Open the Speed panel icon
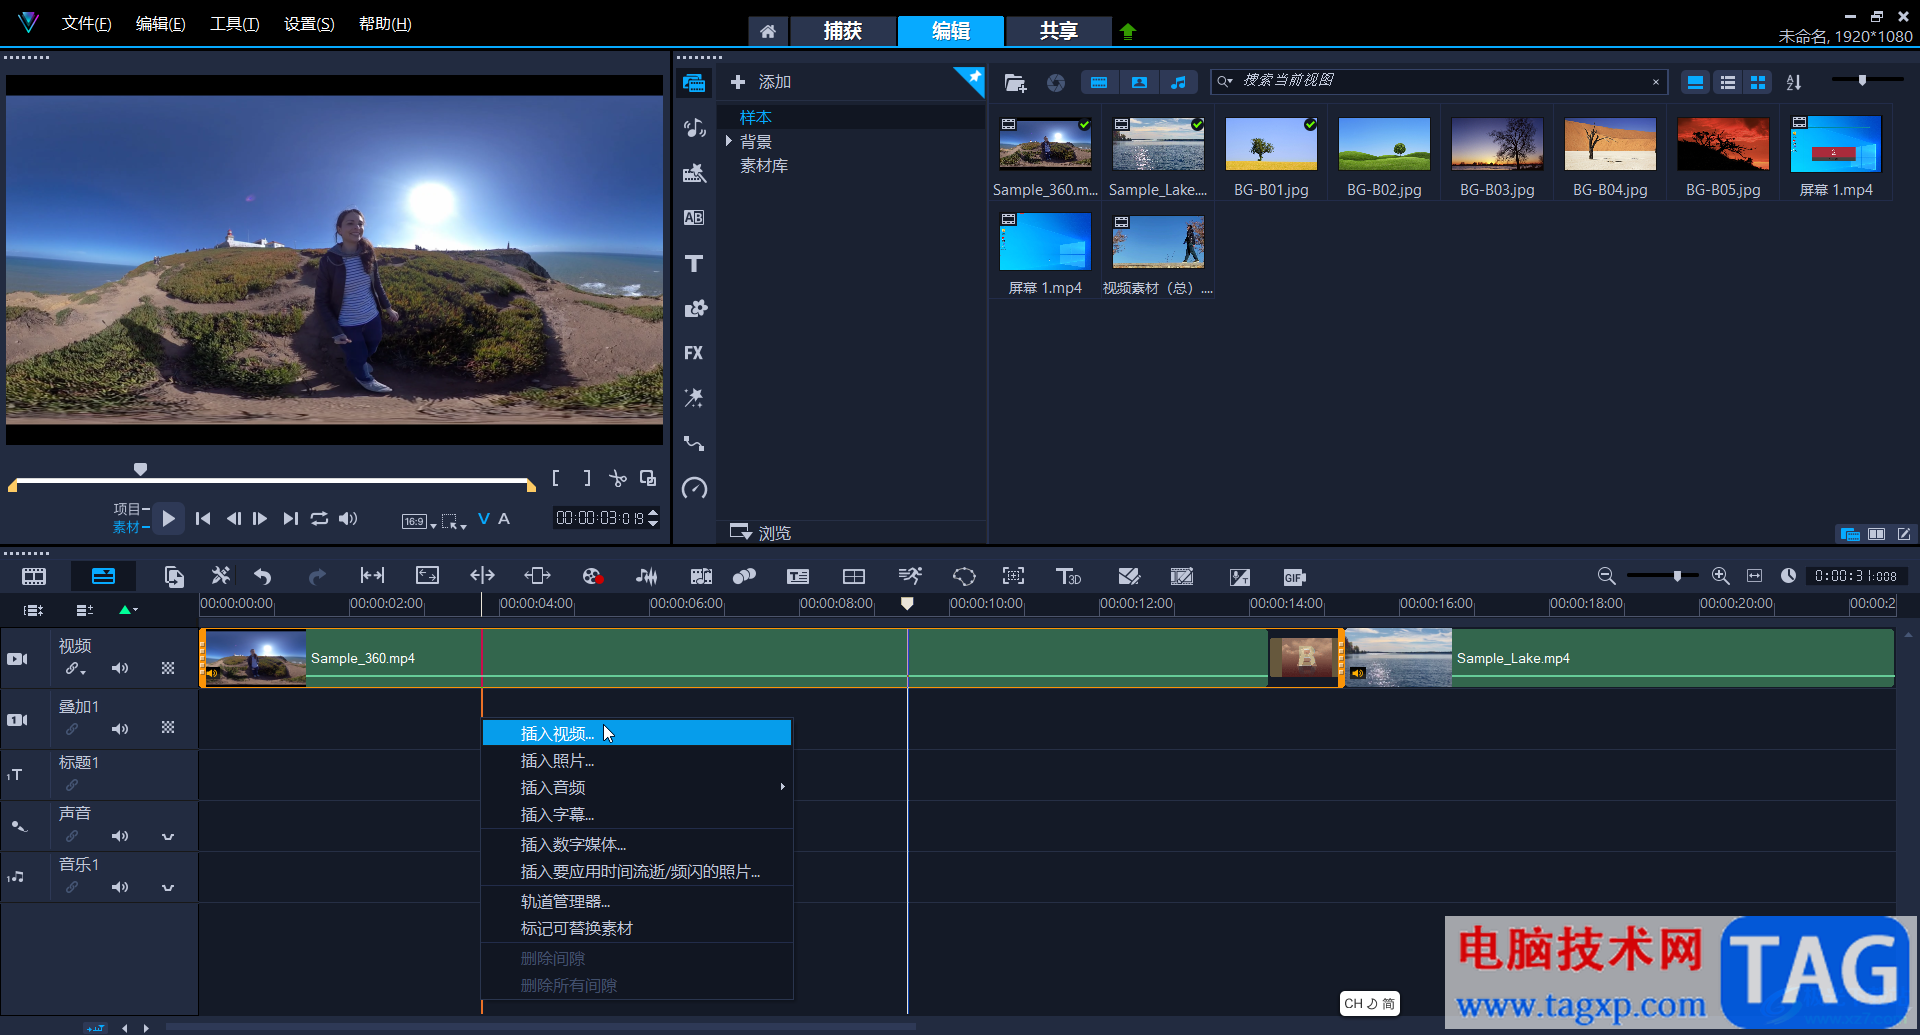Viewport: 1920px width, 1035px height. 694,488
